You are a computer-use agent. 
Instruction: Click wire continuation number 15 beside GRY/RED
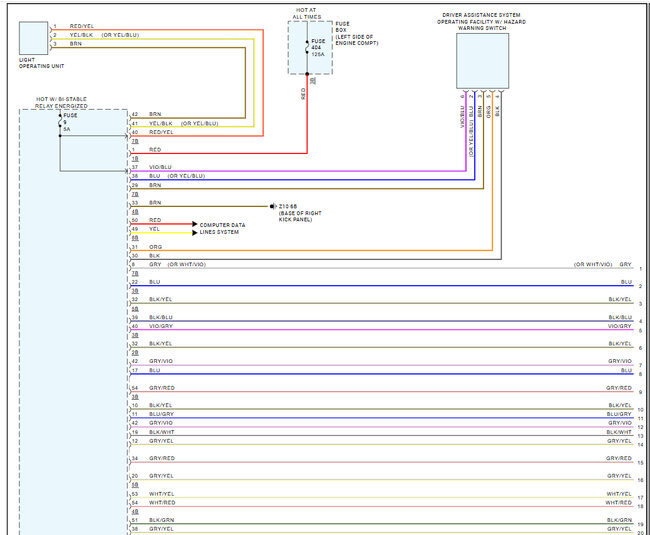640,462
